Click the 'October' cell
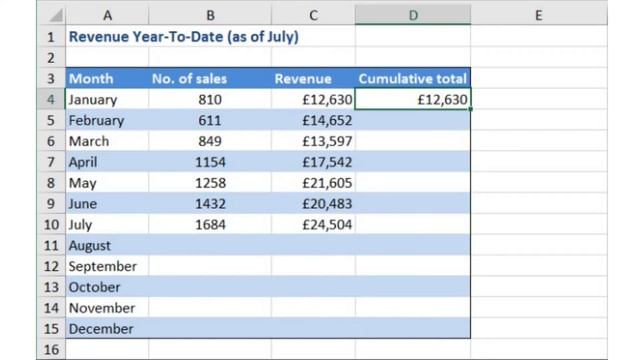The width and height of the screenshot is (640, 360). point(107,287)
